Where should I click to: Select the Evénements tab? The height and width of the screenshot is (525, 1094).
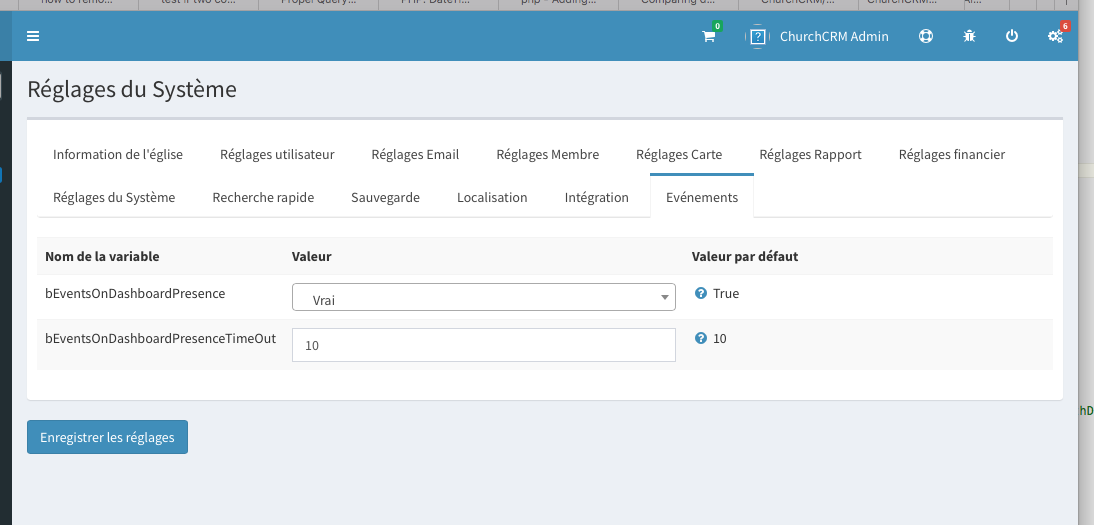pos(702,198)
